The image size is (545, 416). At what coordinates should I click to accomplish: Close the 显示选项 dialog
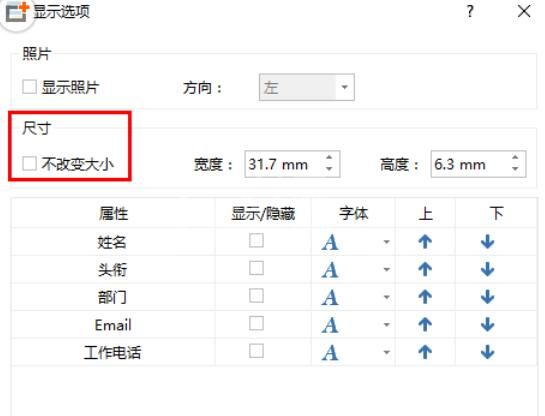coord(524,11)
